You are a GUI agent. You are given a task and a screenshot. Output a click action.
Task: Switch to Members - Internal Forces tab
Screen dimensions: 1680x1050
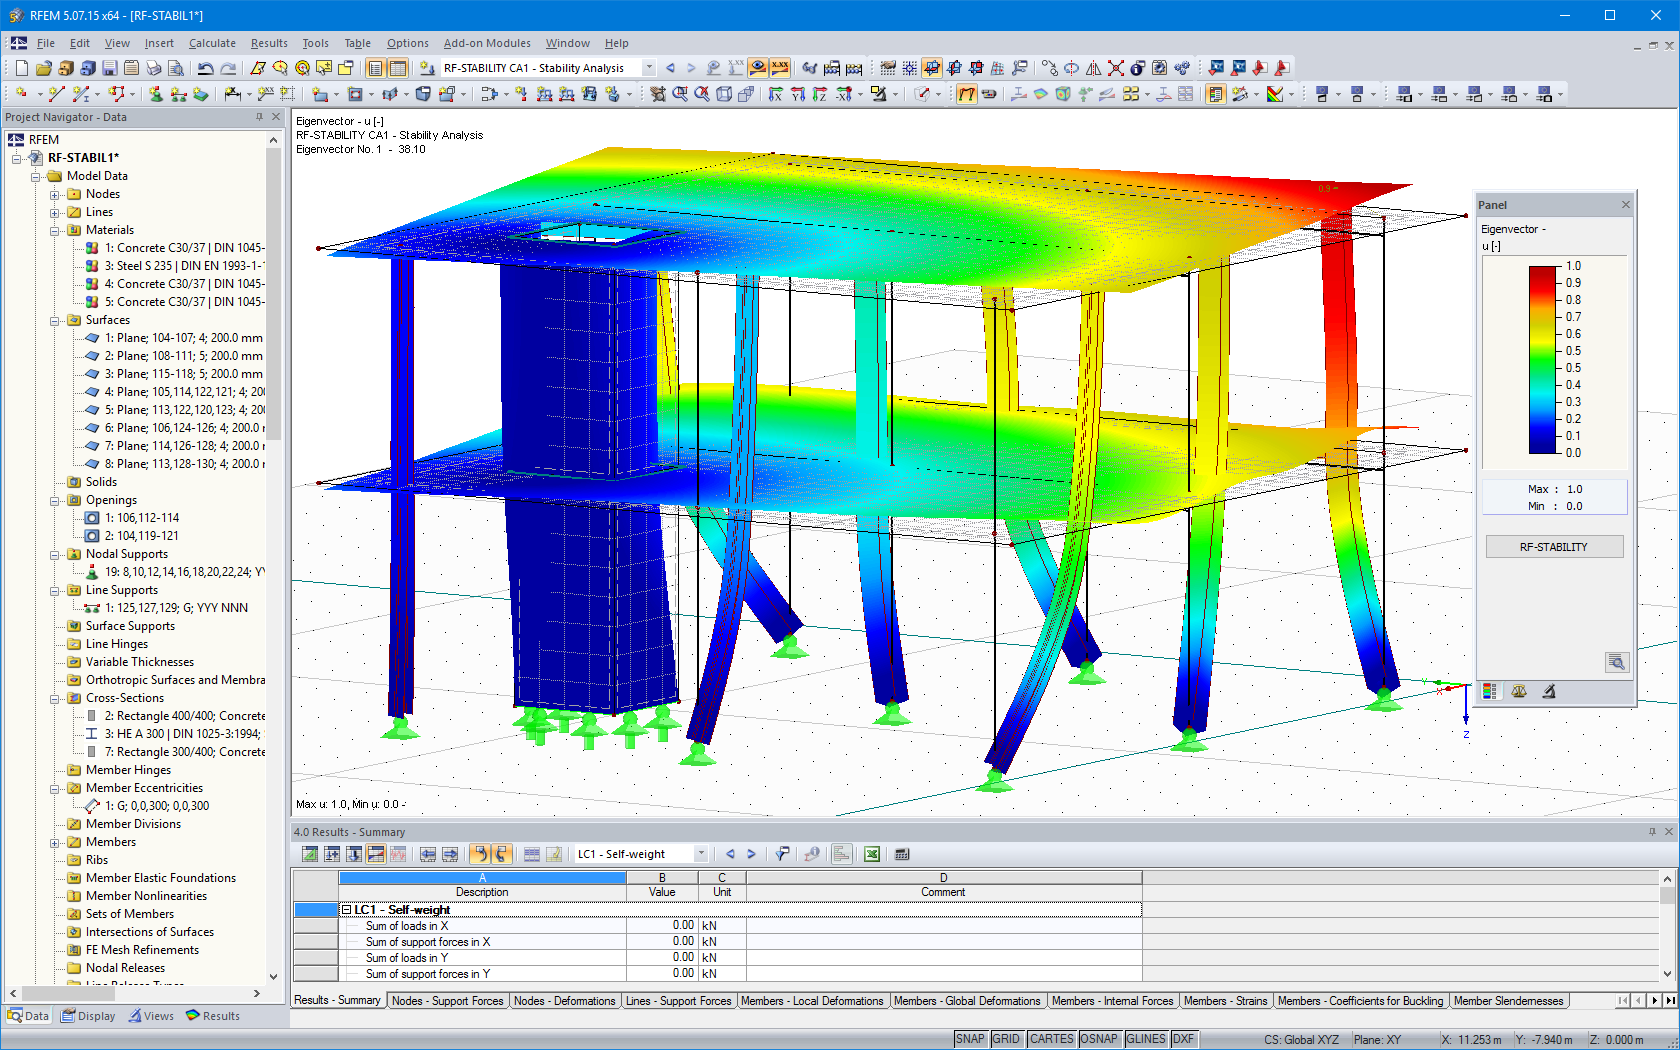pyautogui.click(x=1112, y=1001)
